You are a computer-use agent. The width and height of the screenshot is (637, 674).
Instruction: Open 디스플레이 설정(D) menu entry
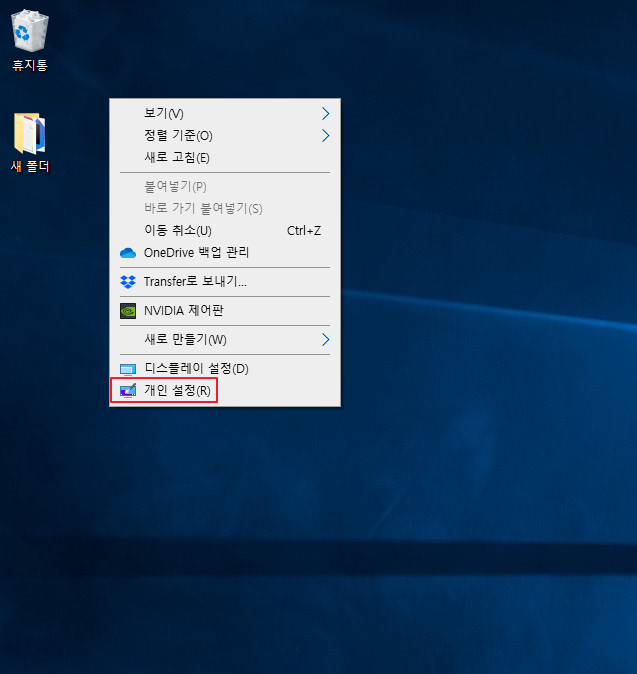click(225, 369)
